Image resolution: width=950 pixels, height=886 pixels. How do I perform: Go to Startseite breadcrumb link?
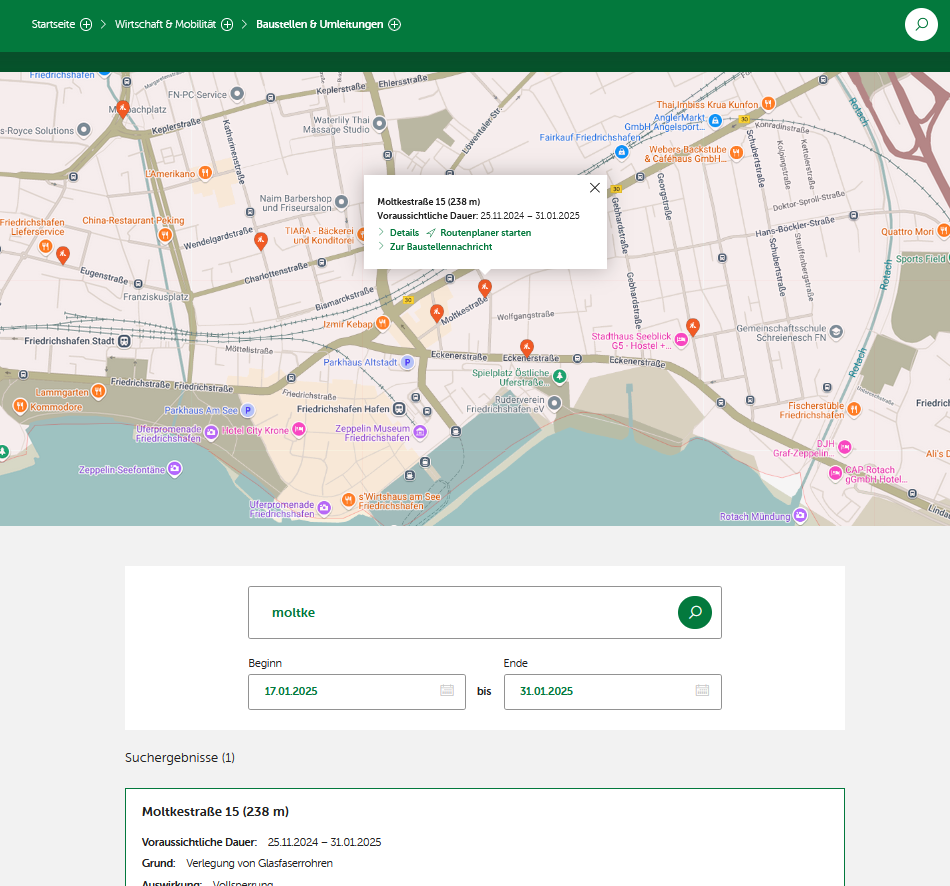53,24
